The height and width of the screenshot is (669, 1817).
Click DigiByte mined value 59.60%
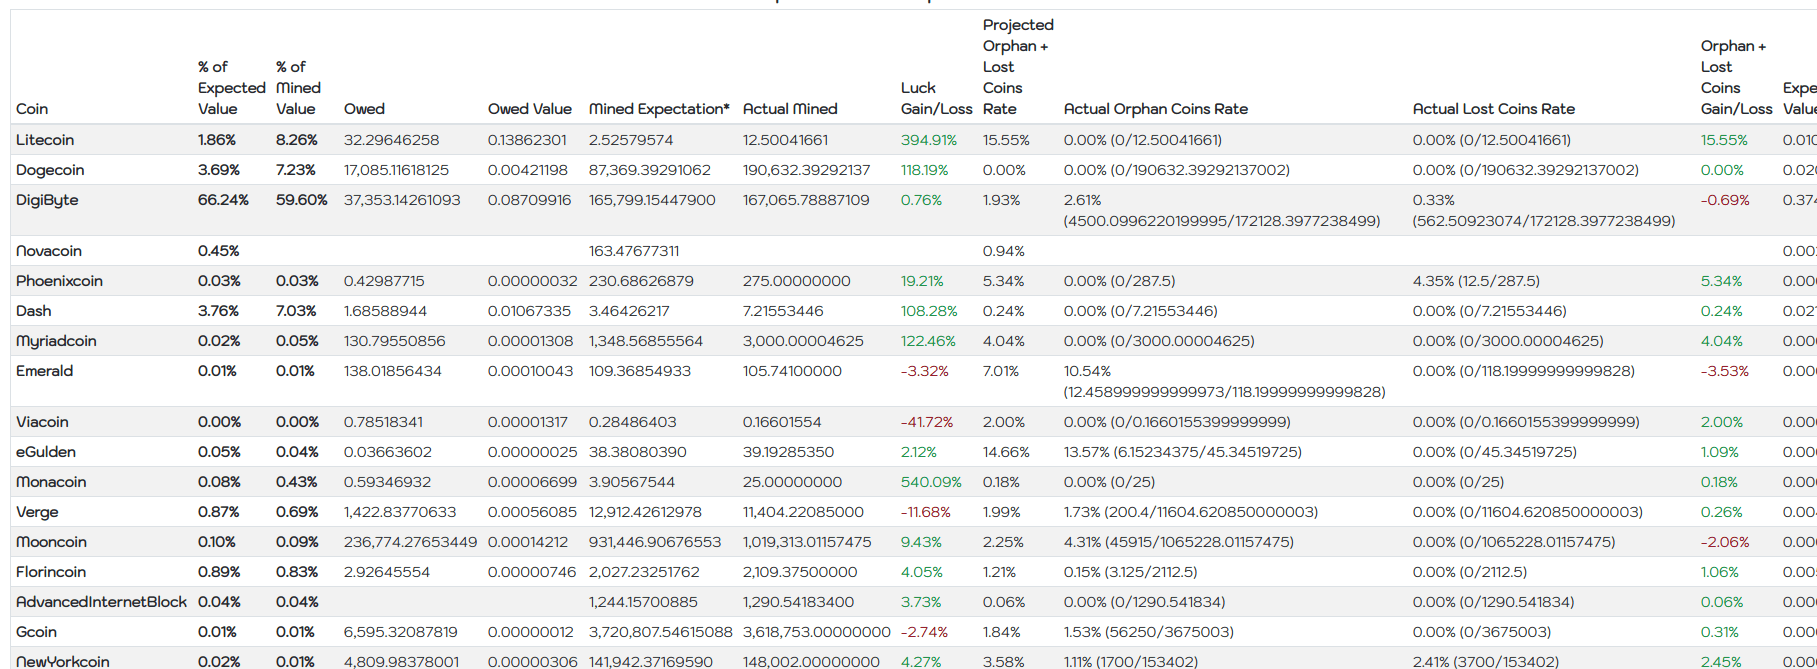click(x=302, y=200)
